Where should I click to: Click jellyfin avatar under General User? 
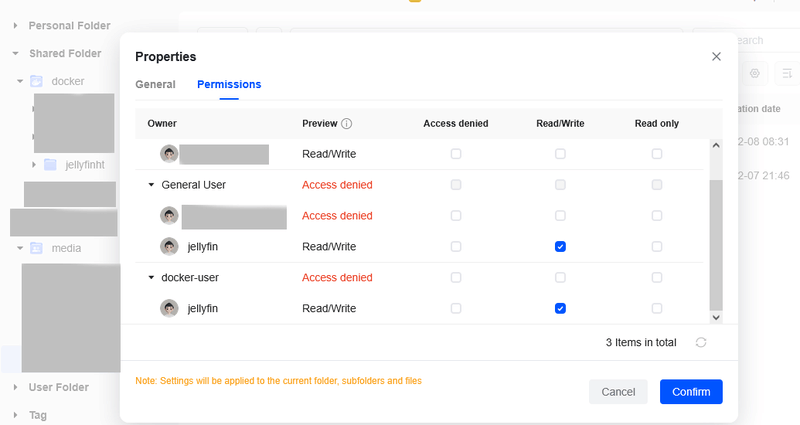(x=170, y=247)
